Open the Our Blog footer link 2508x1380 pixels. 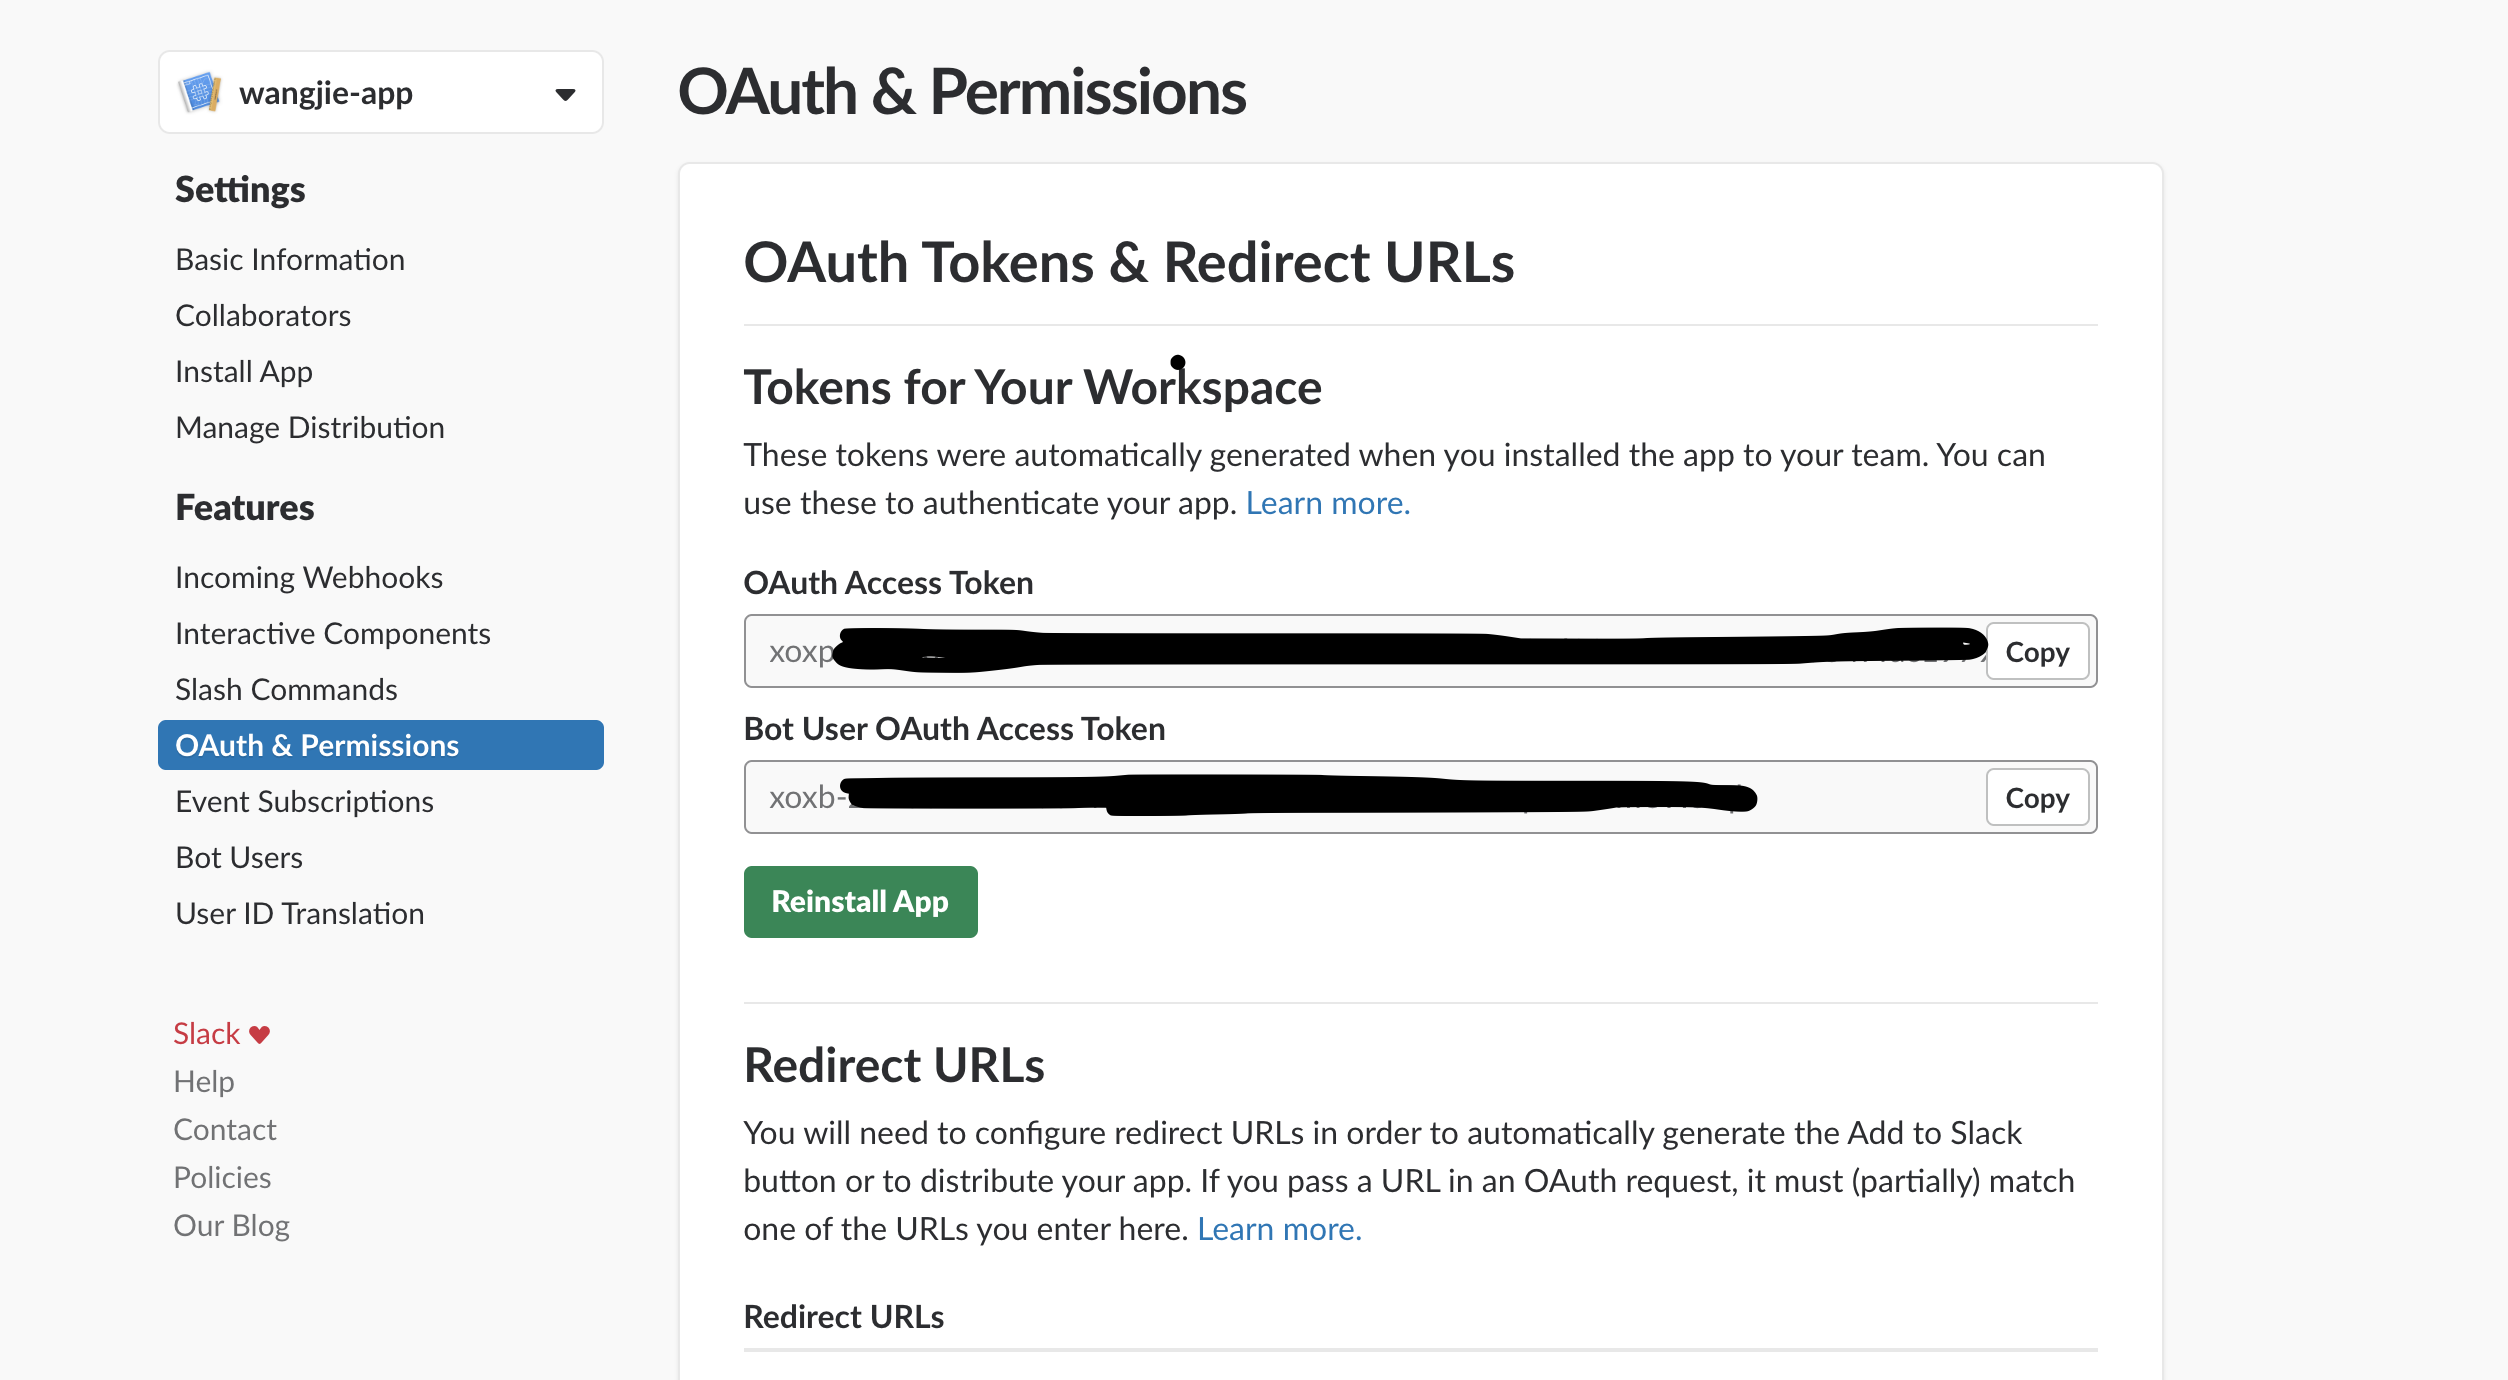click(x=232, y=1226)
